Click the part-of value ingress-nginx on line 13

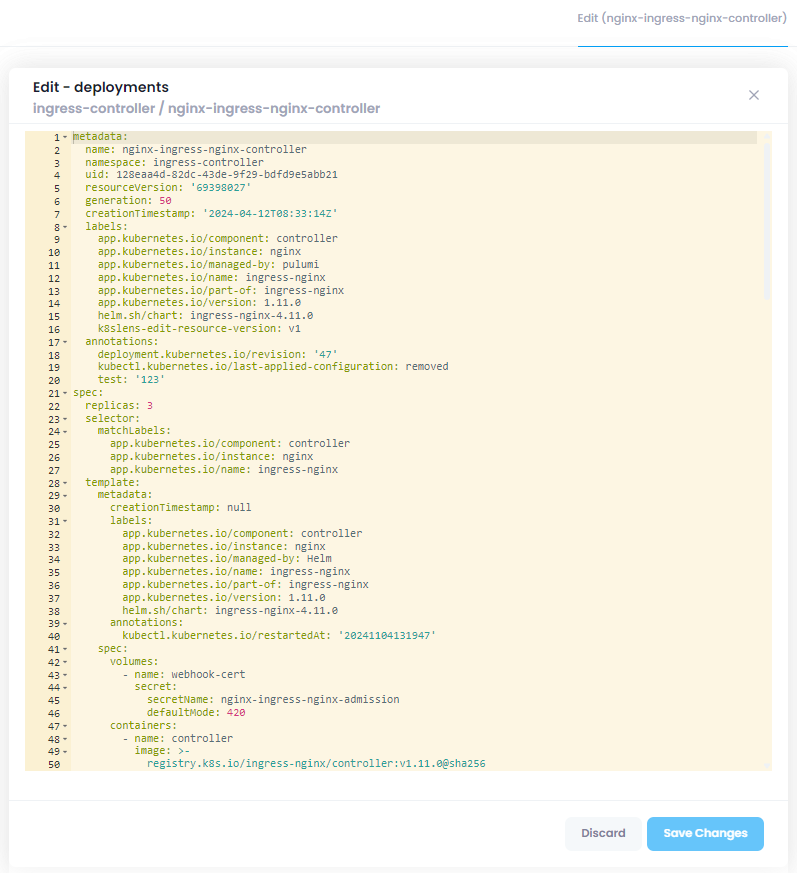coord(304,291)
